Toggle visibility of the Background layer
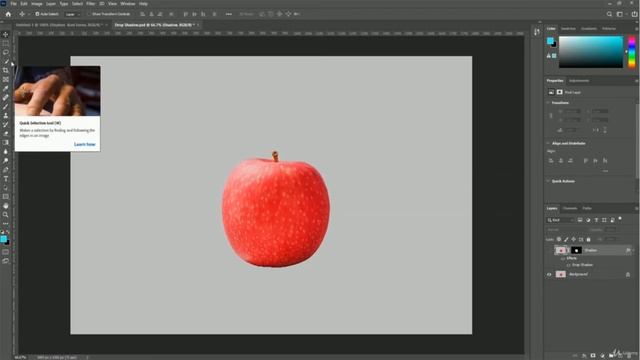Screen dimensions: 640x360 549,274
